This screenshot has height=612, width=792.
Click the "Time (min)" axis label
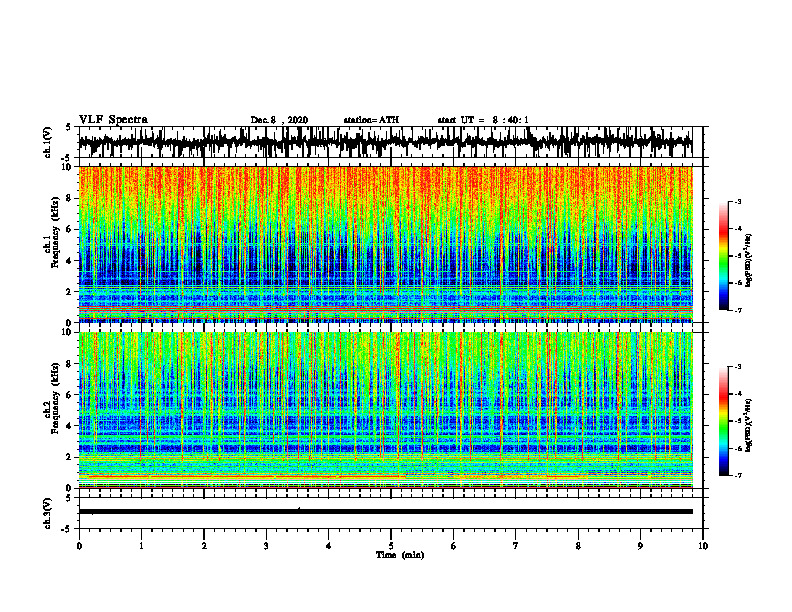click(x=400, y=555)
